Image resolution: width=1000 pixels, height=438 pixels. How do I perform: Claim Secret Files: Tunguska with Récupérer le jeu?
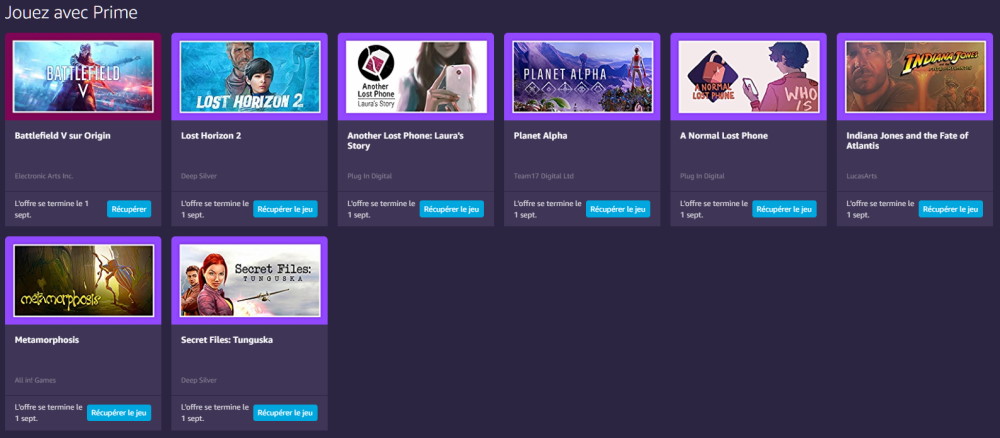click(x=285, y=412)
